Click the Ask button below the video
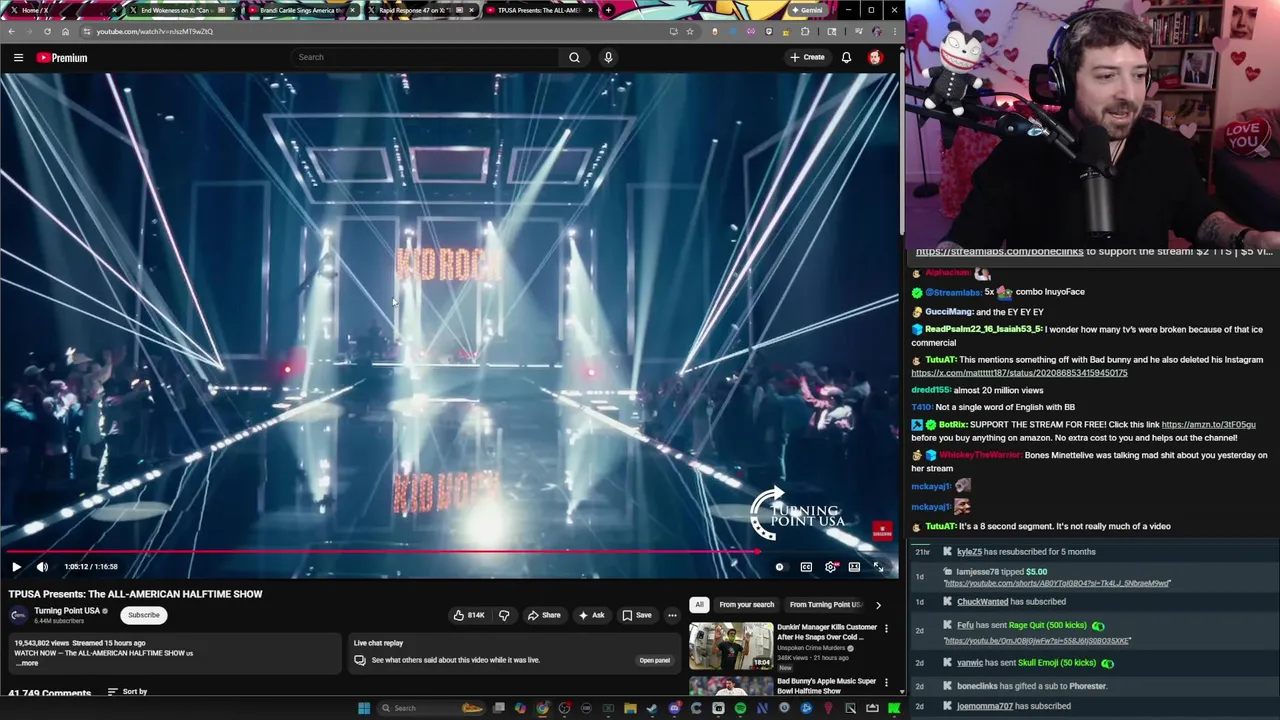 click(591, 615)
